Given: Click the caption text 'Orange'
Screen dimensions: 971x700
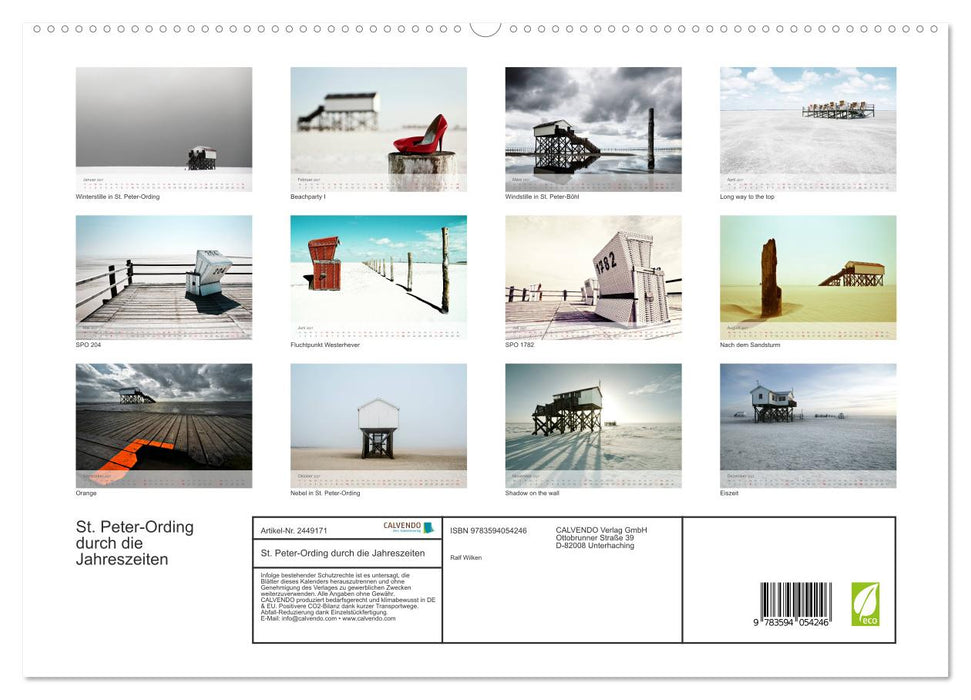Looking at the screenshot, I should pos(86,493).
